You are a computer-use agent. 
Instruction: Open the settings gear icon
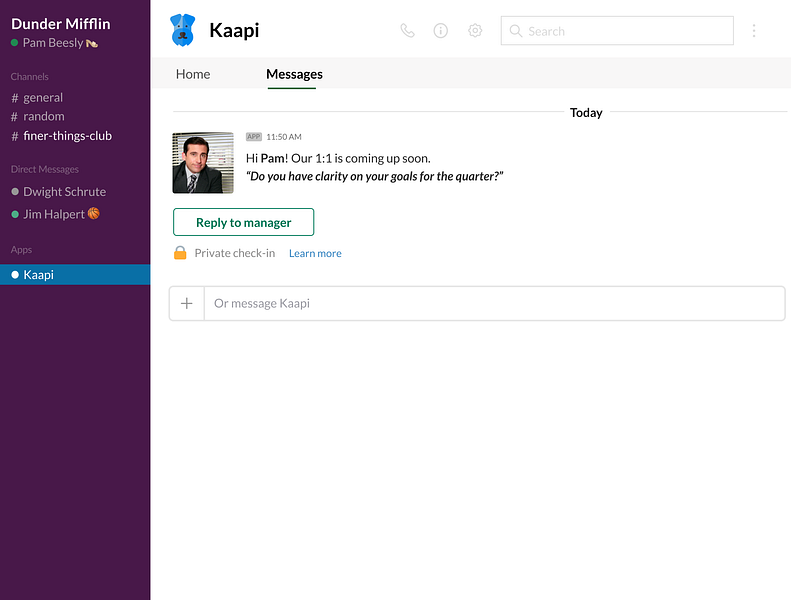pos(475,31)
